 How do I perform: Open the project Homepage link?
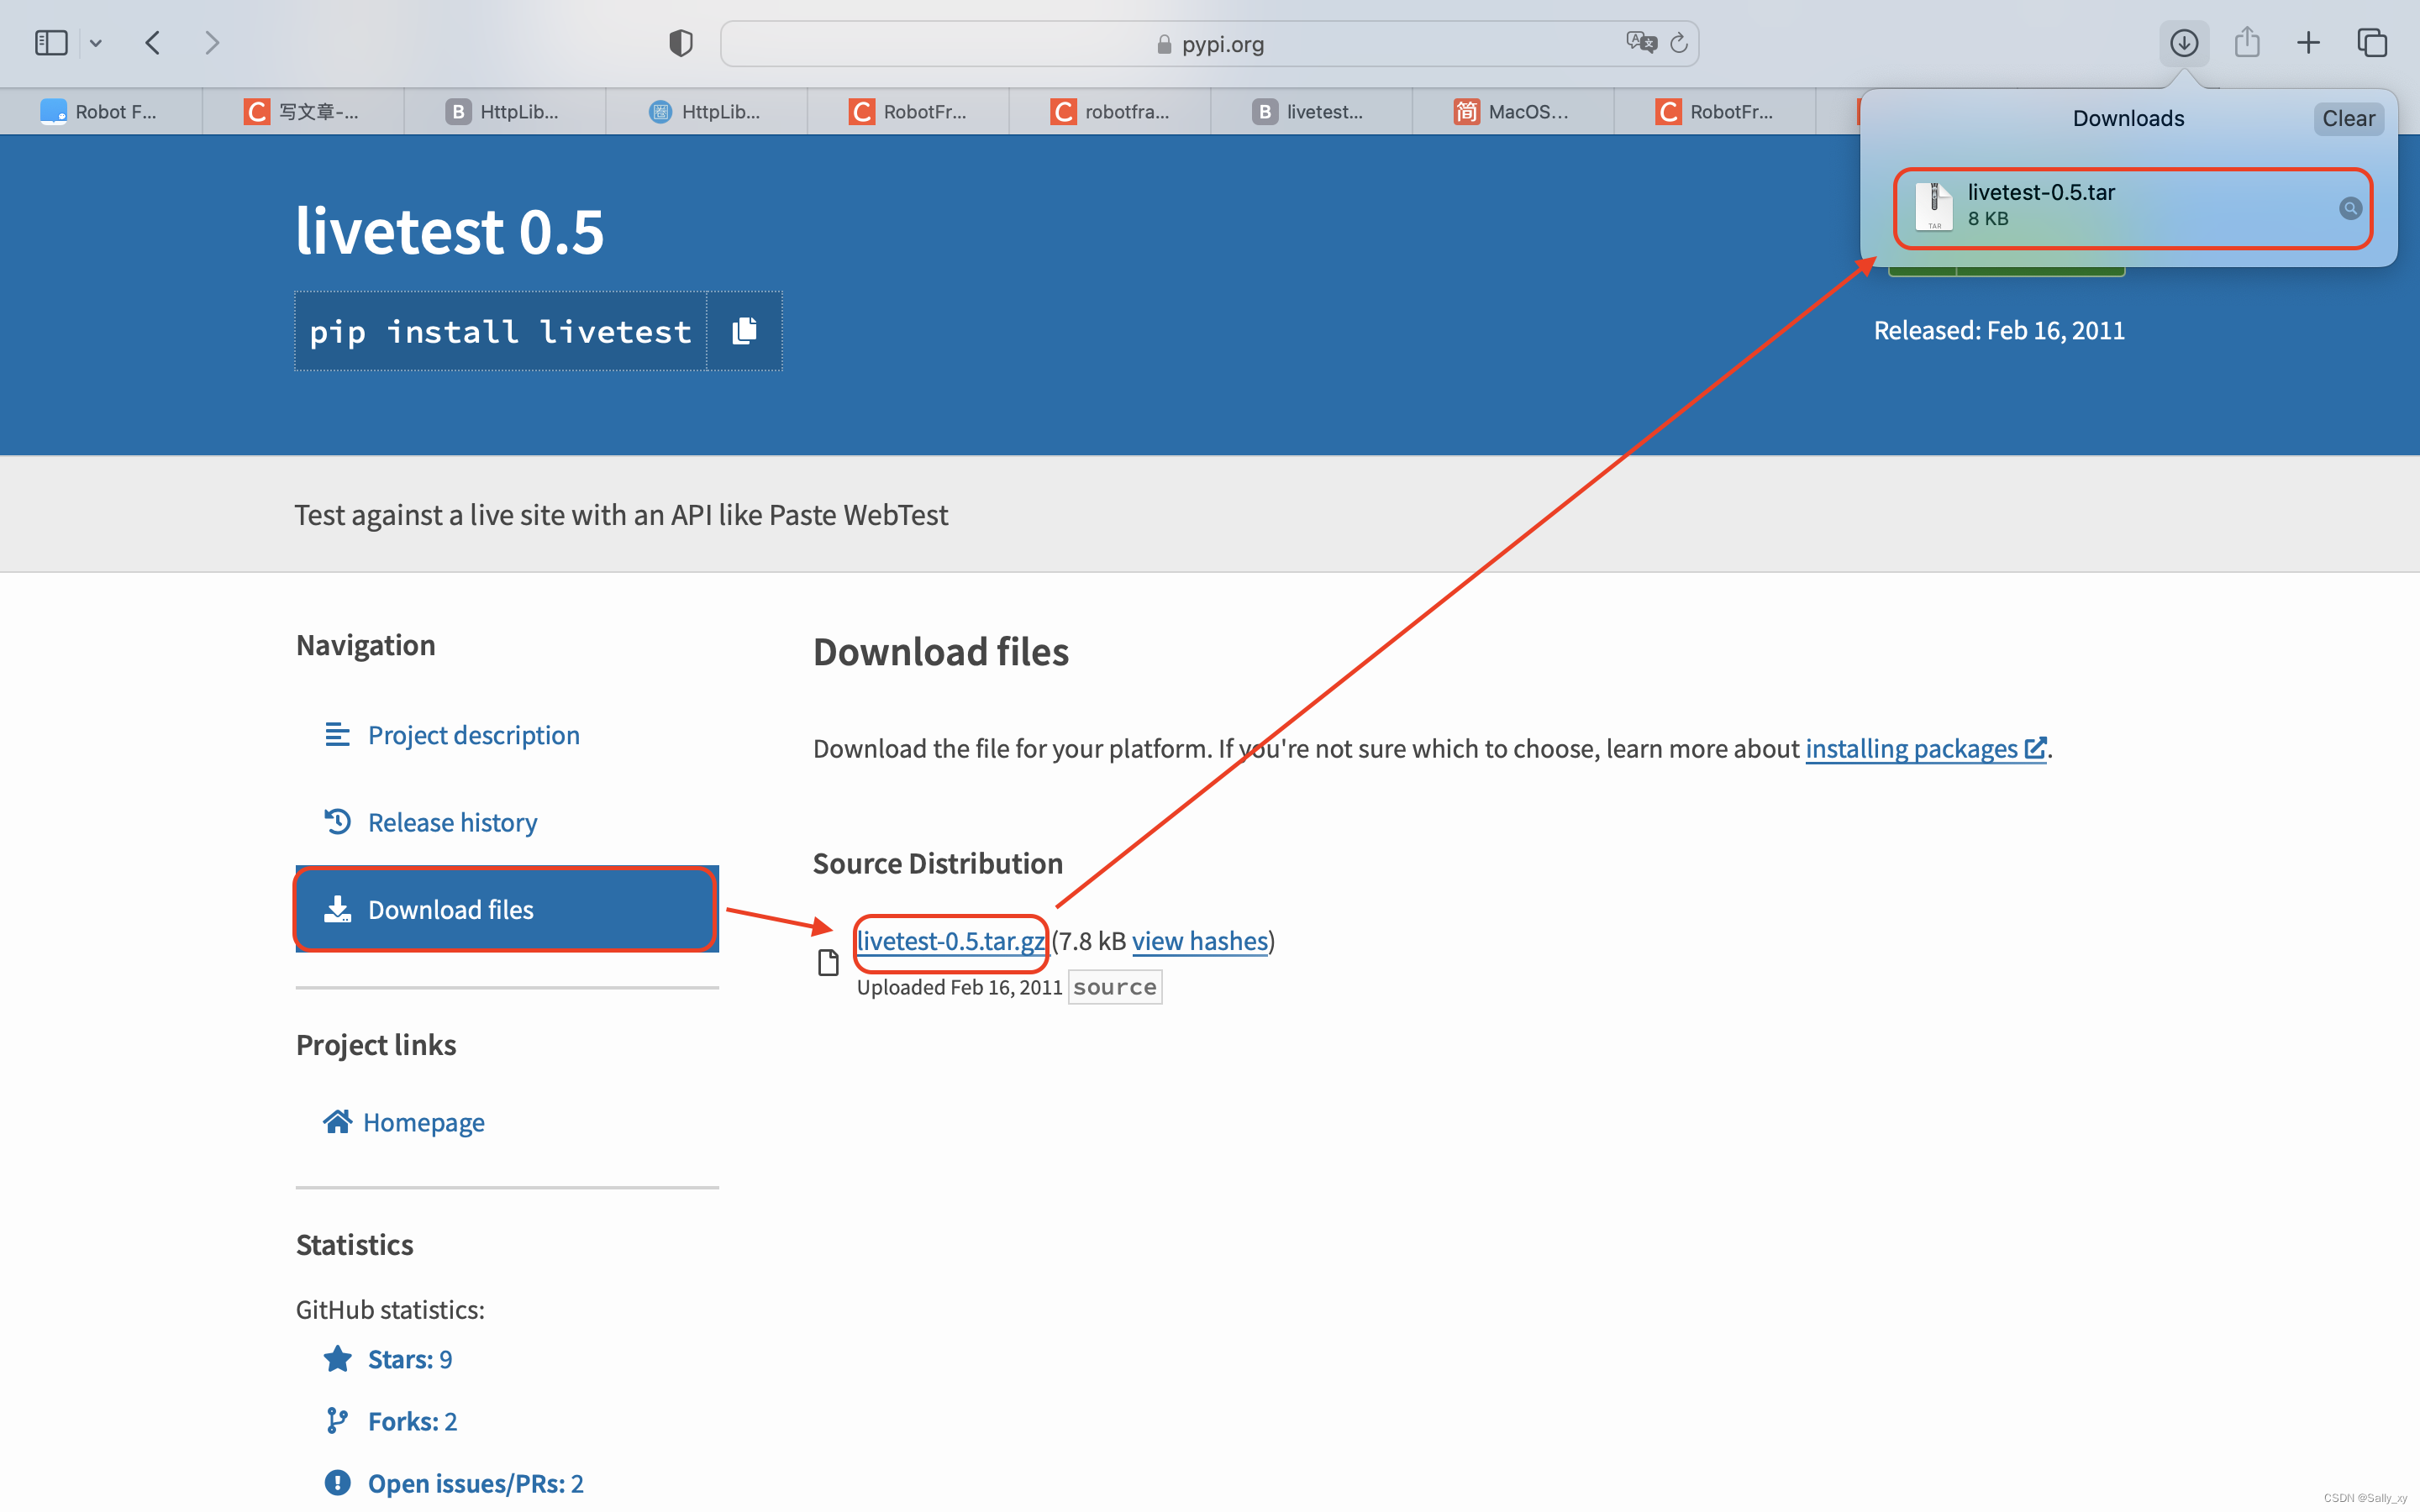coord(424,1122)
